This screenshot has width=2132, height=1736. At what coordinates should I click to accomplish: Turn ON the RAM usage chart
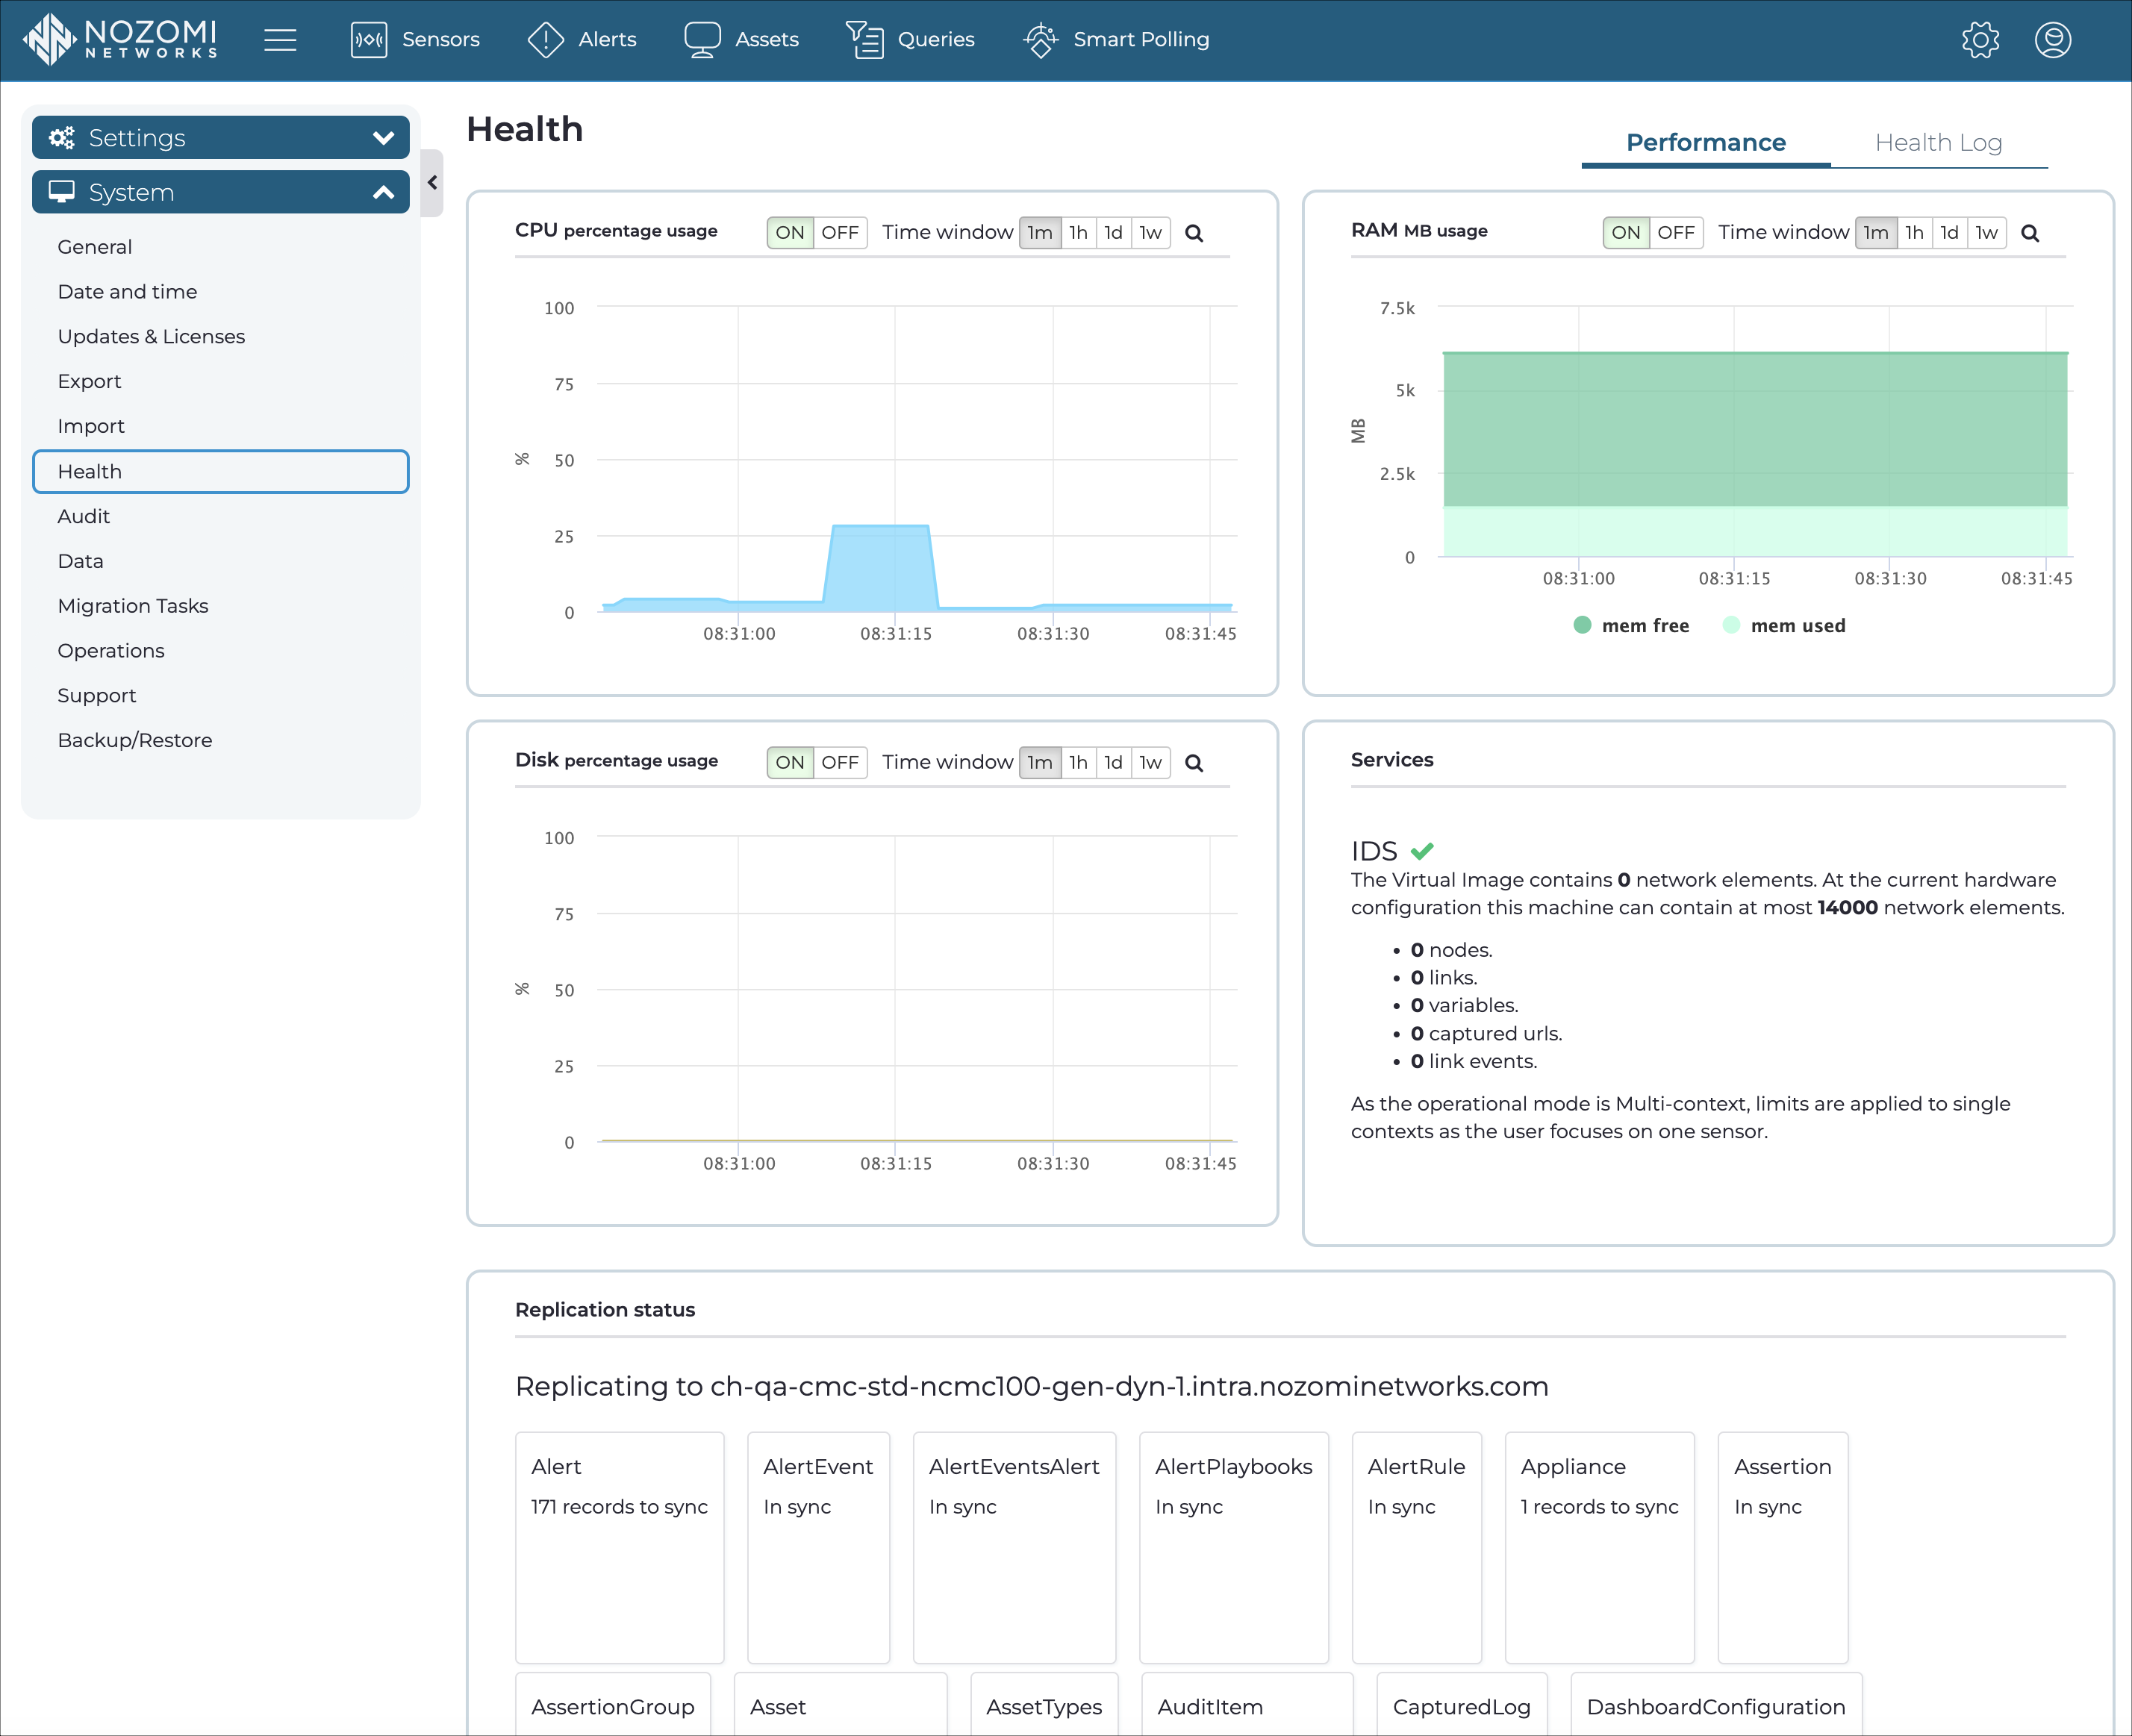coord(1626,233)
